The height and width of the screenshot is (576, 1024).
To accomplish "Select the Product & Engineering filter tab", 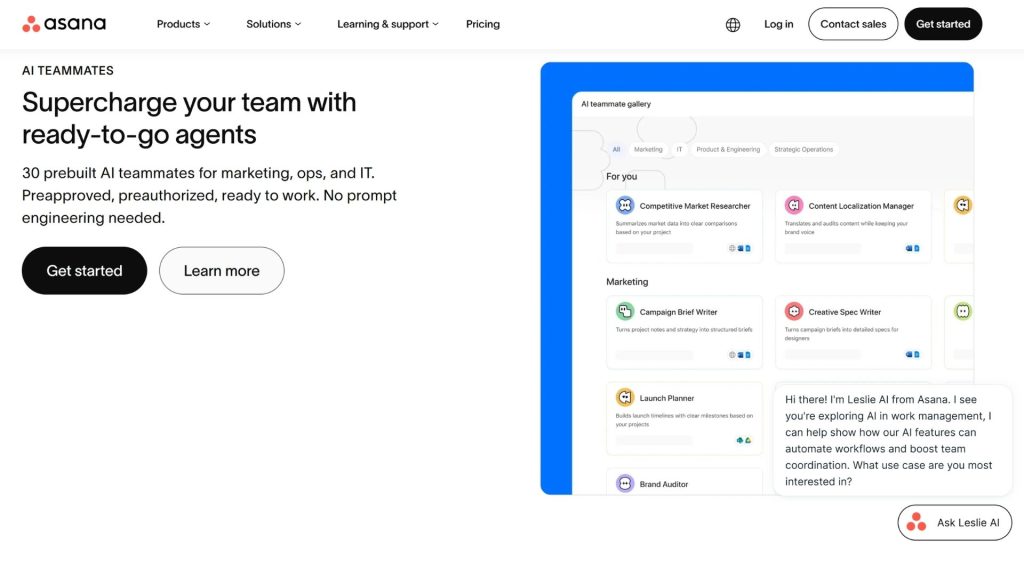I will click(x=728, y=150).
